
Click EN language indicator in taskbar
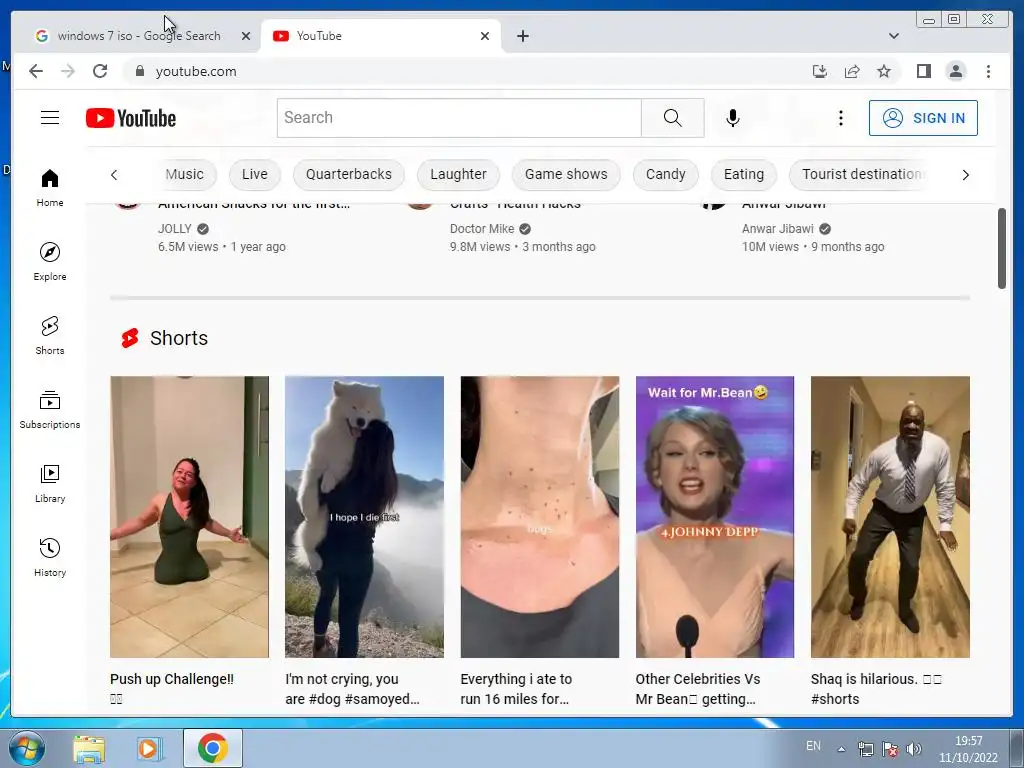(813, 746)
